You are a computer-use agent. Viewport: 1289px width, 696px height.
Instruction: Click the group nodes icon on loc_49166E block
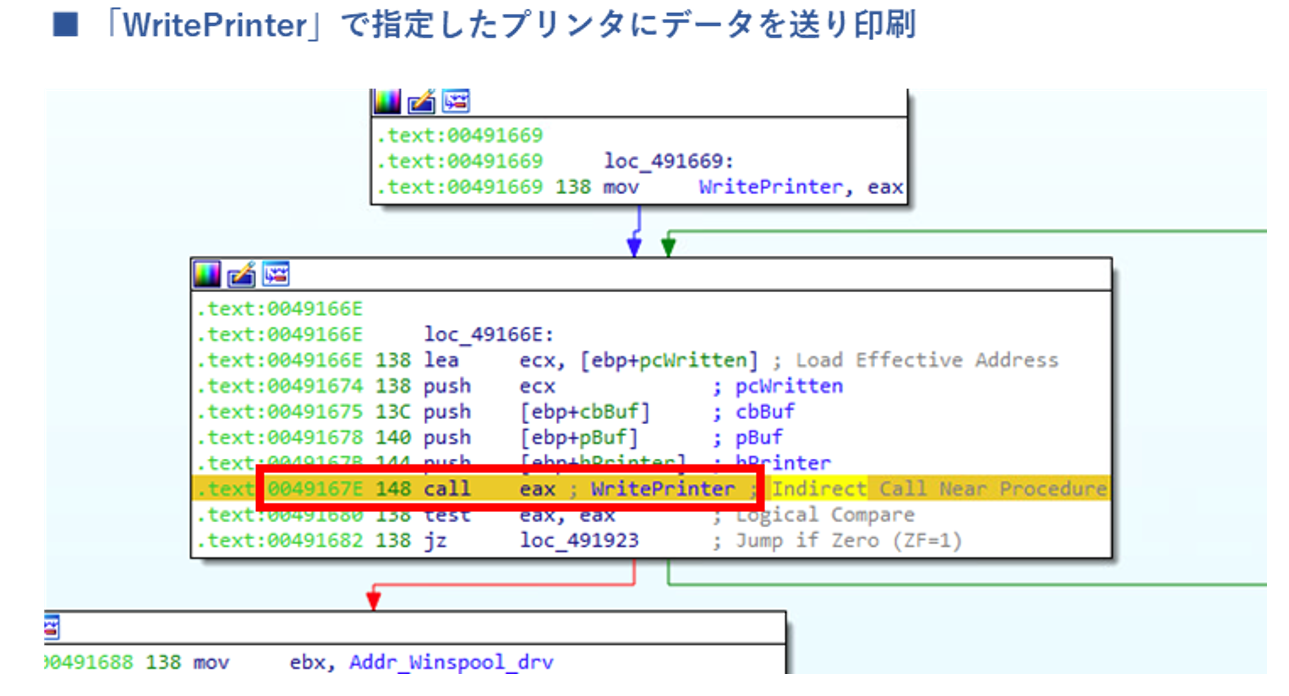[275, 274]
